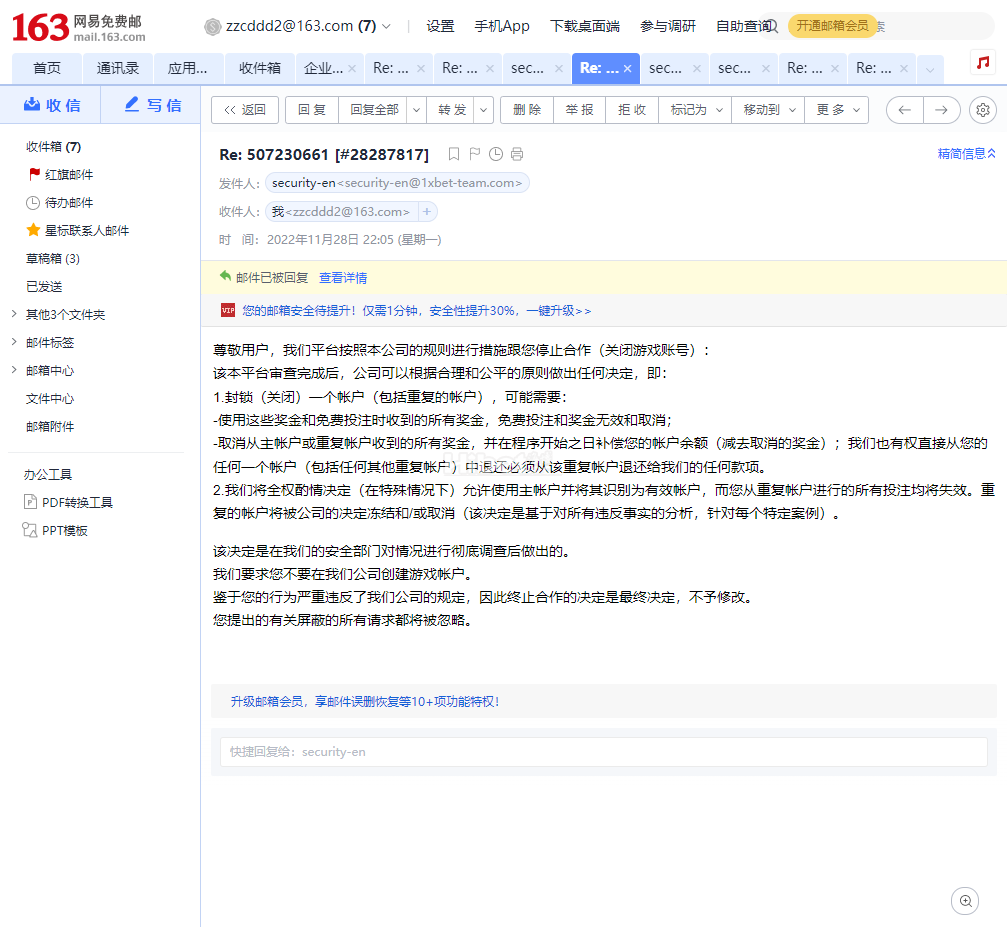Flag this email with the flag icon
This screenshot has height=927, width=1007.
475,154
